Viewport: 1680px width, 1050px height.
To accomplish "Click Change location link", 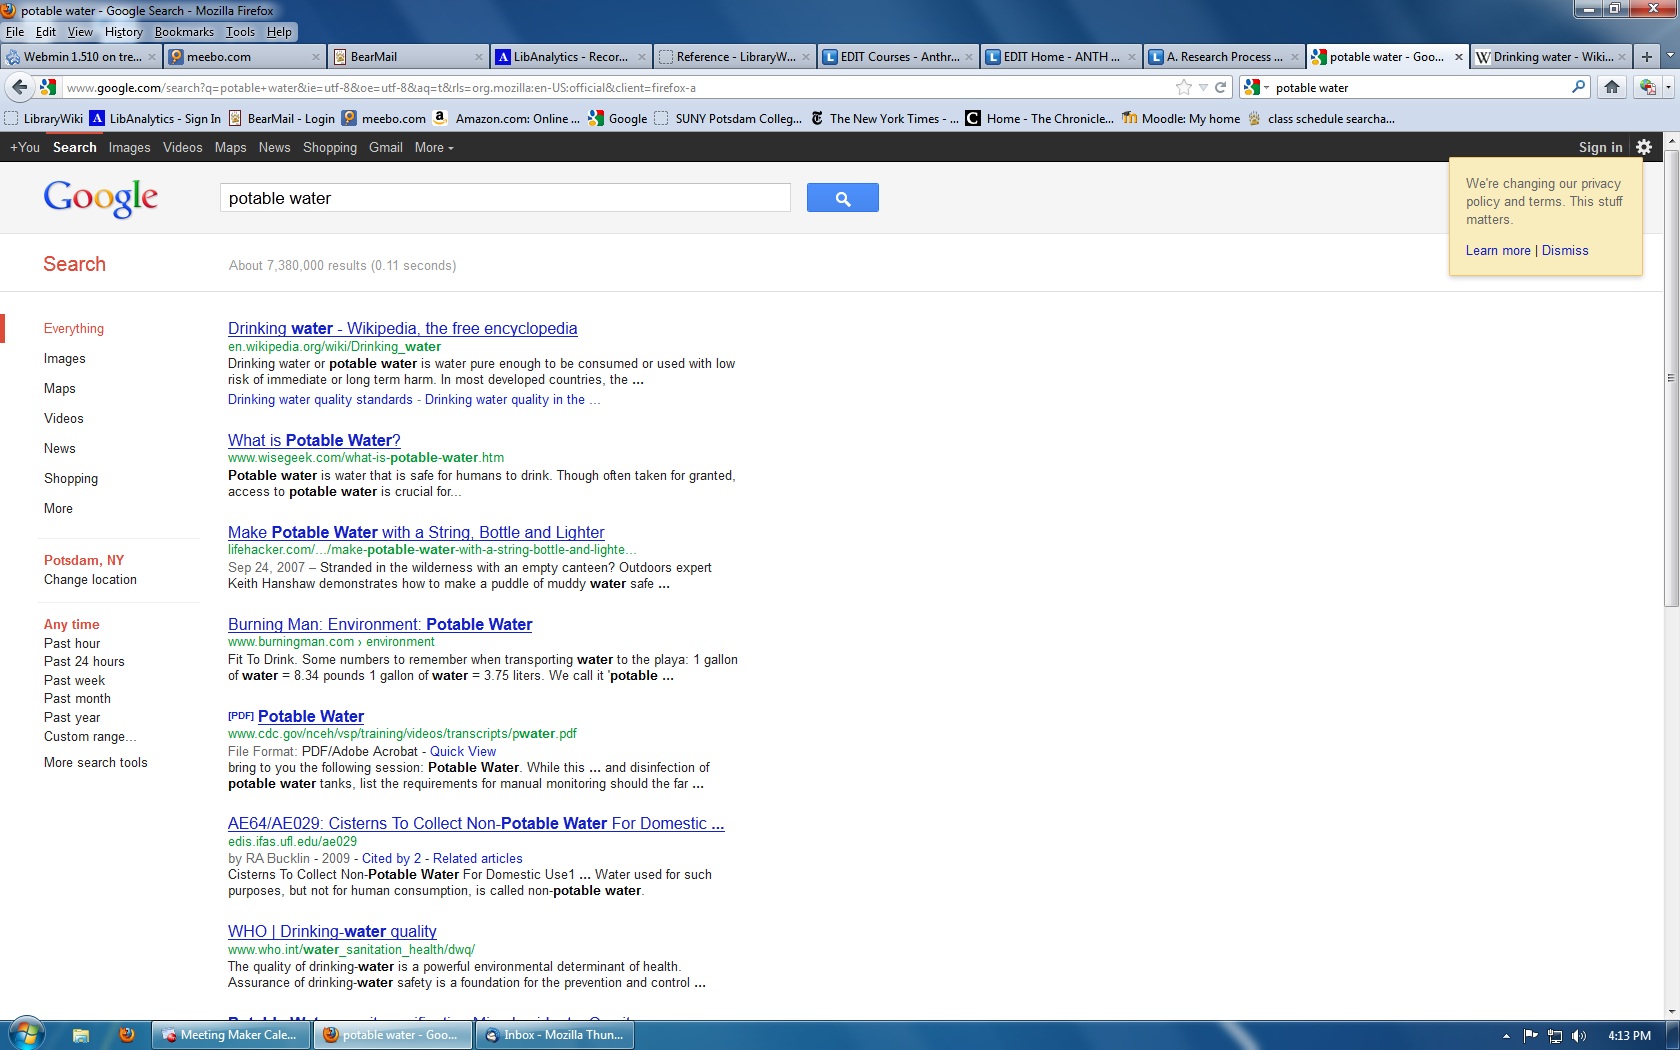I will tap(90, 579).
